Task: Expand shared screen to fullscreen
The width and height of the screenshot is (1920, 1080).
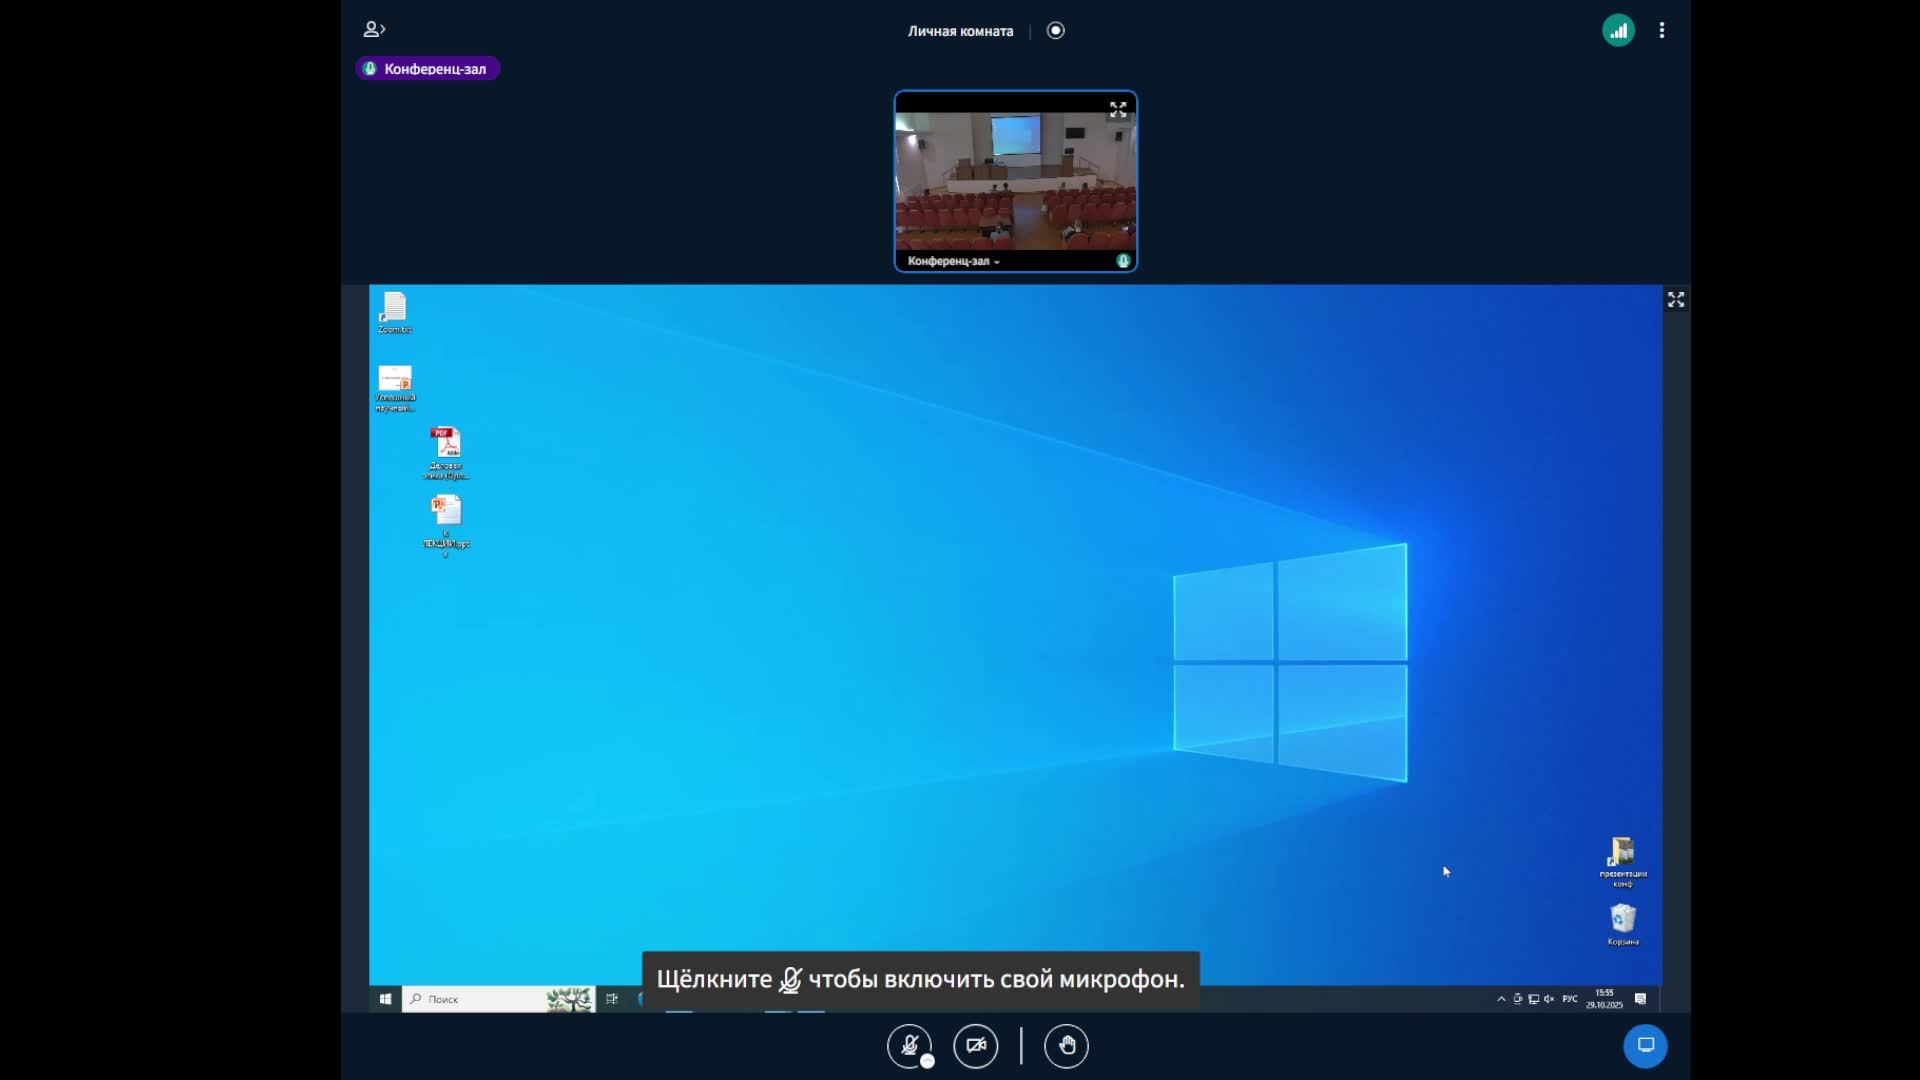Action: click(x=1676, y=300)
